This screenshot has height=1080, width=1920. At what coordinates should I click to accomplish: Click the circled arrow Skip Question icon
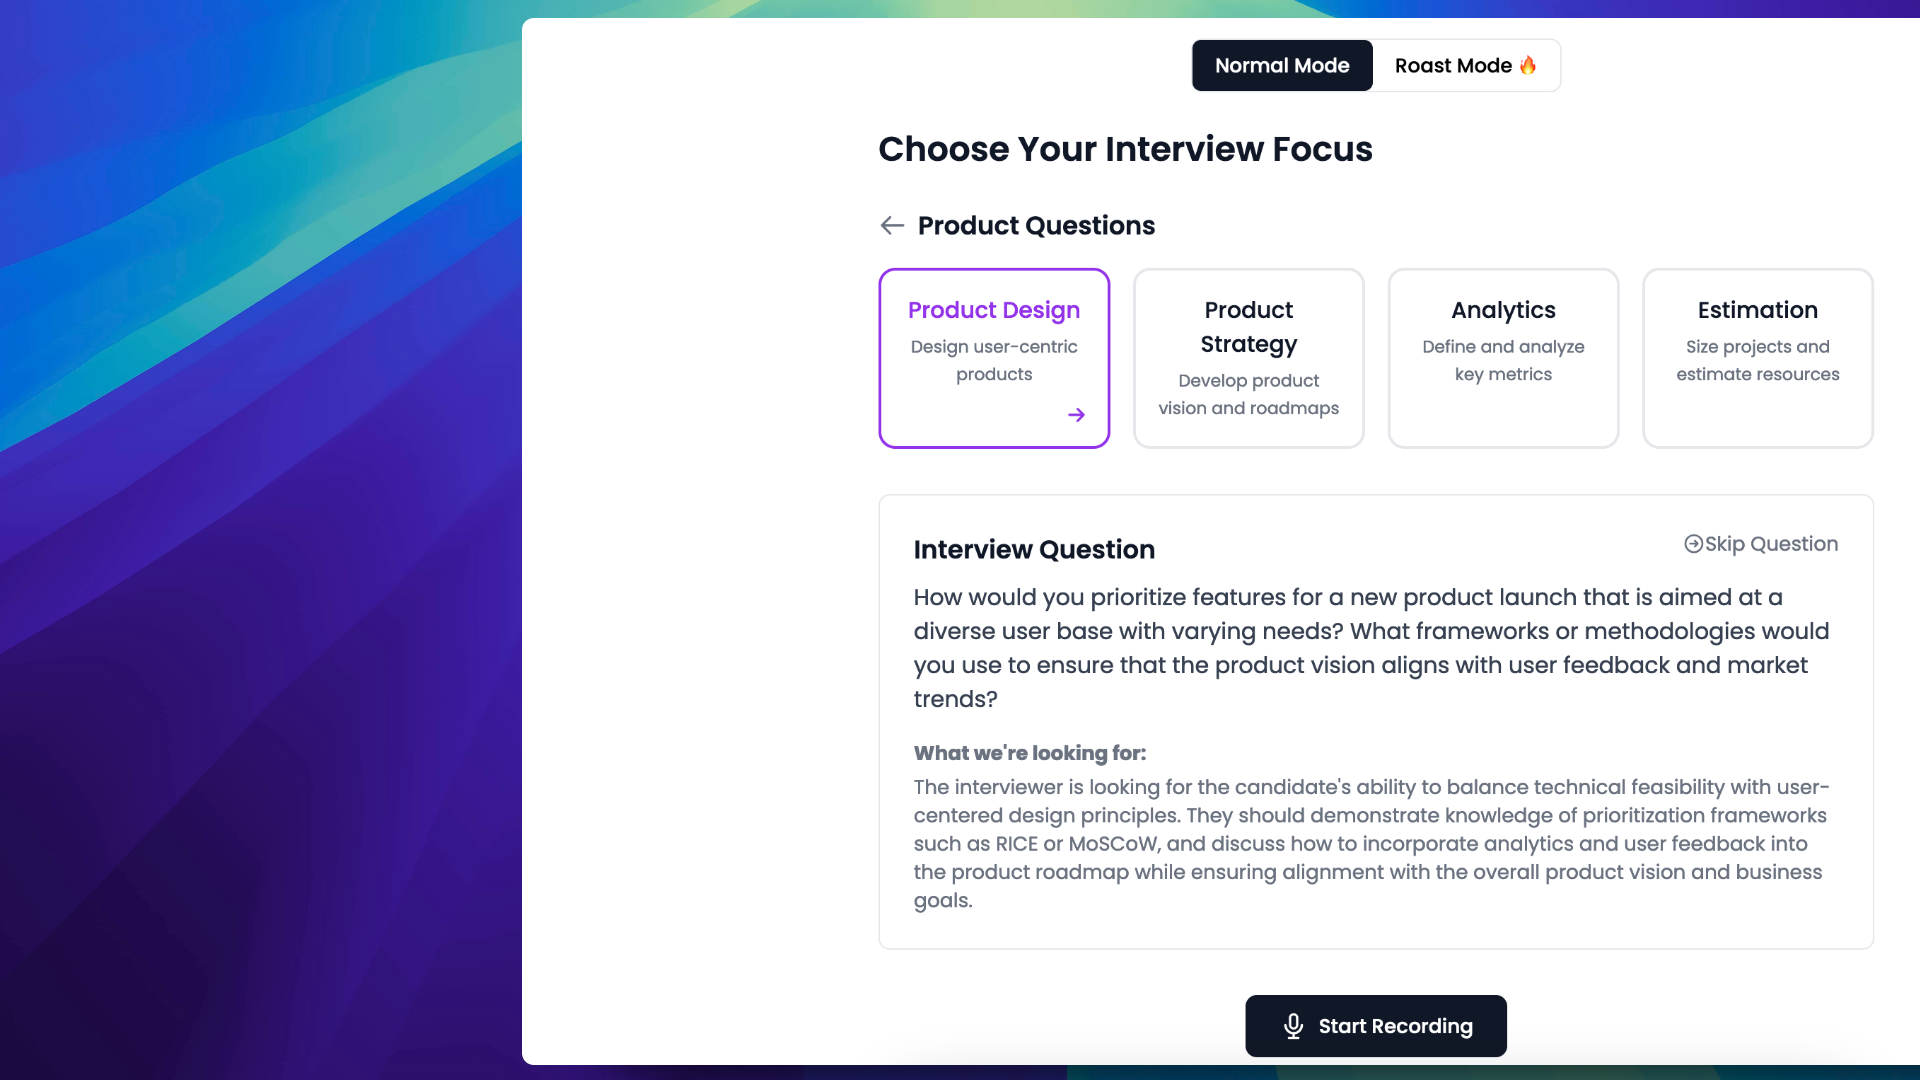pyautogui.click(x=1693, y=544)
